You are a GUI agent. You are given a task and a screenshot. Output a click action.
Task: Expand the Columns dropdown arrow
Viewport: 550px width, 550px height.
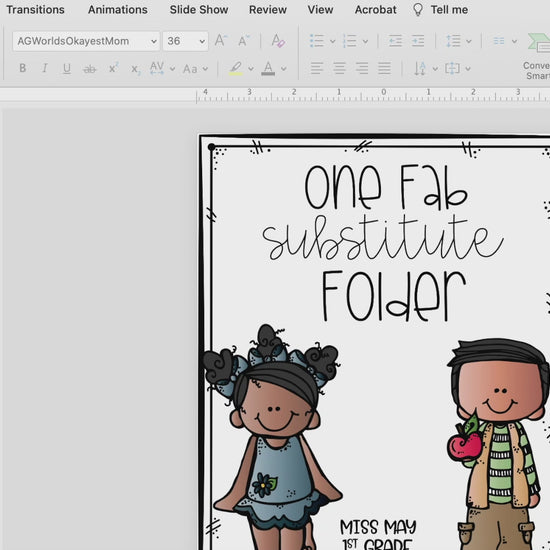coord(514,41)
